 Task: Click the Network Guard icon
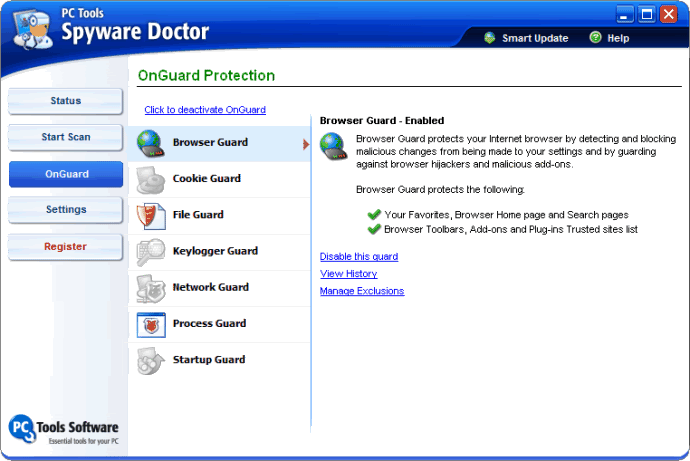(150, 289)
